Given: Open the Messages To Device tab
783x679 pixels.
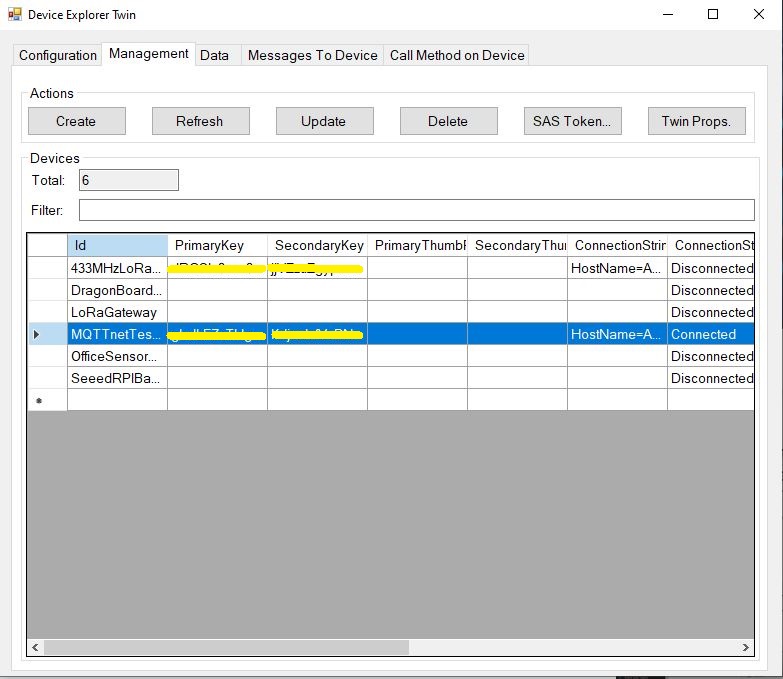Looking at the screenshot, I should point(312,55).
